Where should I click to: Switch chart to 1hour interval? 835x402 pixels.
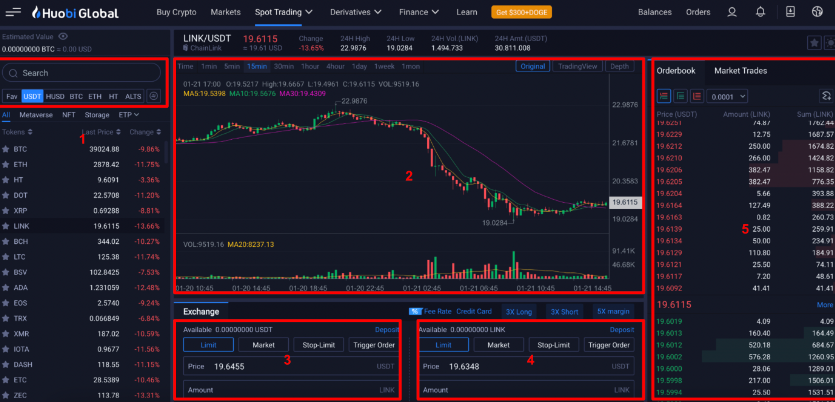310,67
